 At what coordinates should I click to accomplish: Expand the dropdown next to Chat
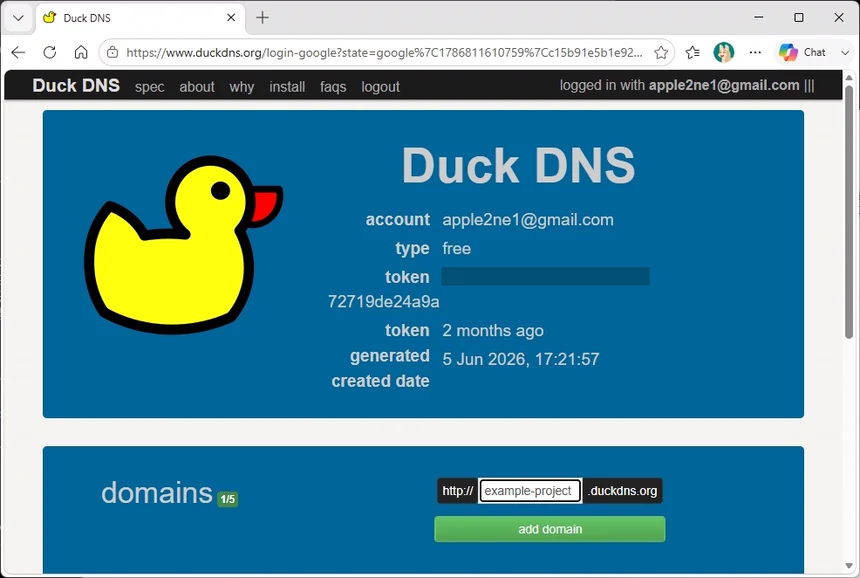point(845,53)
